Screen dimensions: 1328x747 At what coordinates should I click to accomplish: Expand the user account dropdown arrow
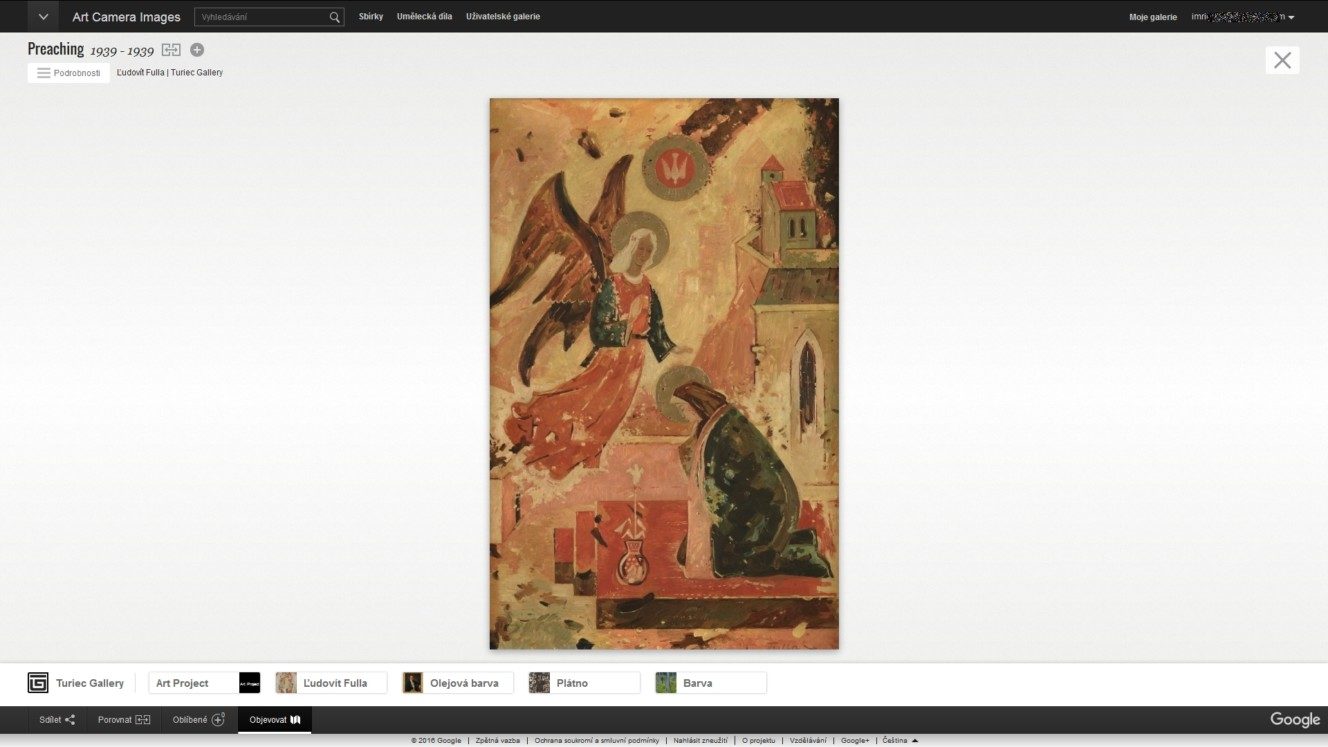pos(1291,18)
